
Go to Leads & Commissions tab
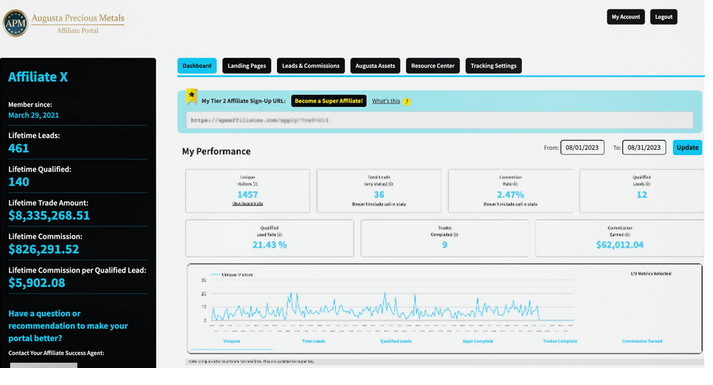click(x=311, y=65)
